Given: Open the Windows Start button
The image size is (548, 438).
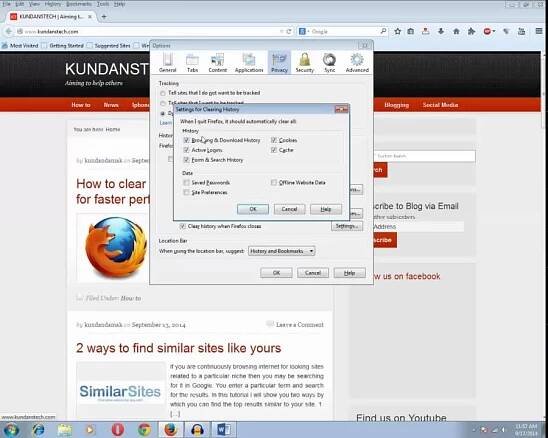Looking at the screenshot, I should 11,429.
